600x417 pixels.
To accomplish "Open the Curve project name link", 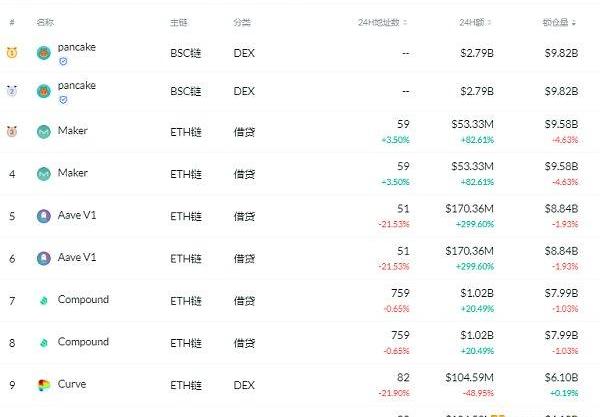I will [x=72, y=384].
